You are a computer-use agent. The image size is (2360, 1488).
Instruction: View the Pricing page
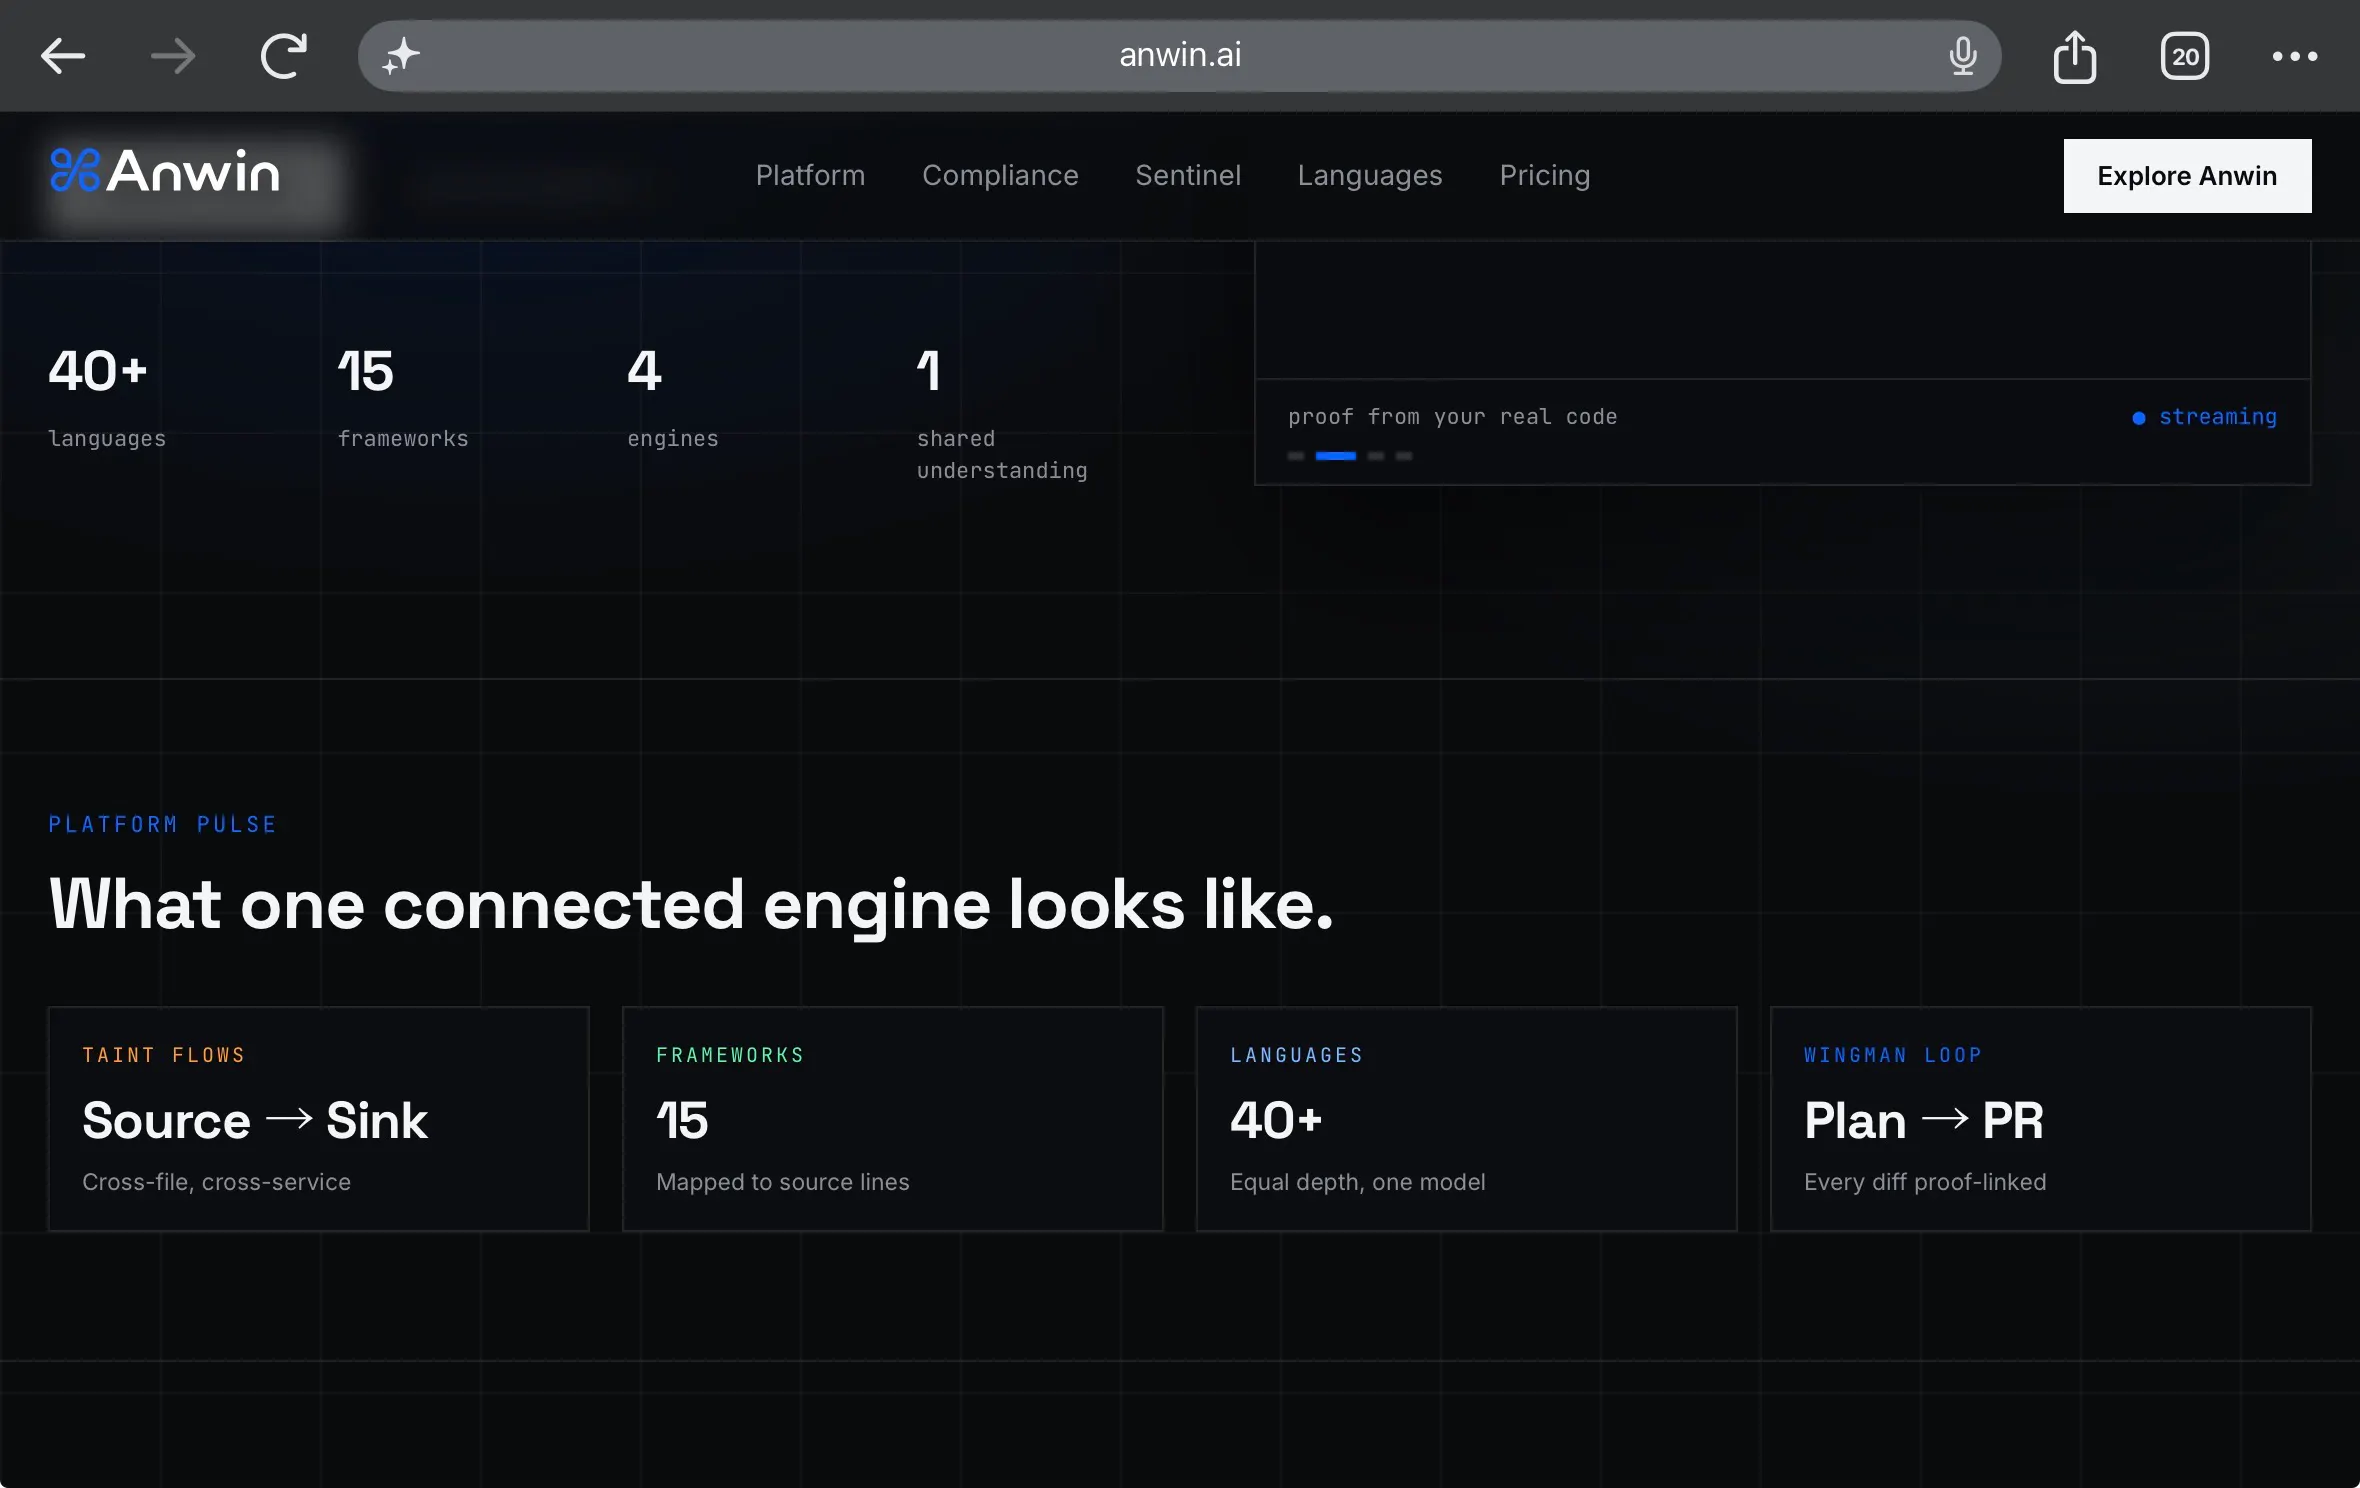[1545, 175]
